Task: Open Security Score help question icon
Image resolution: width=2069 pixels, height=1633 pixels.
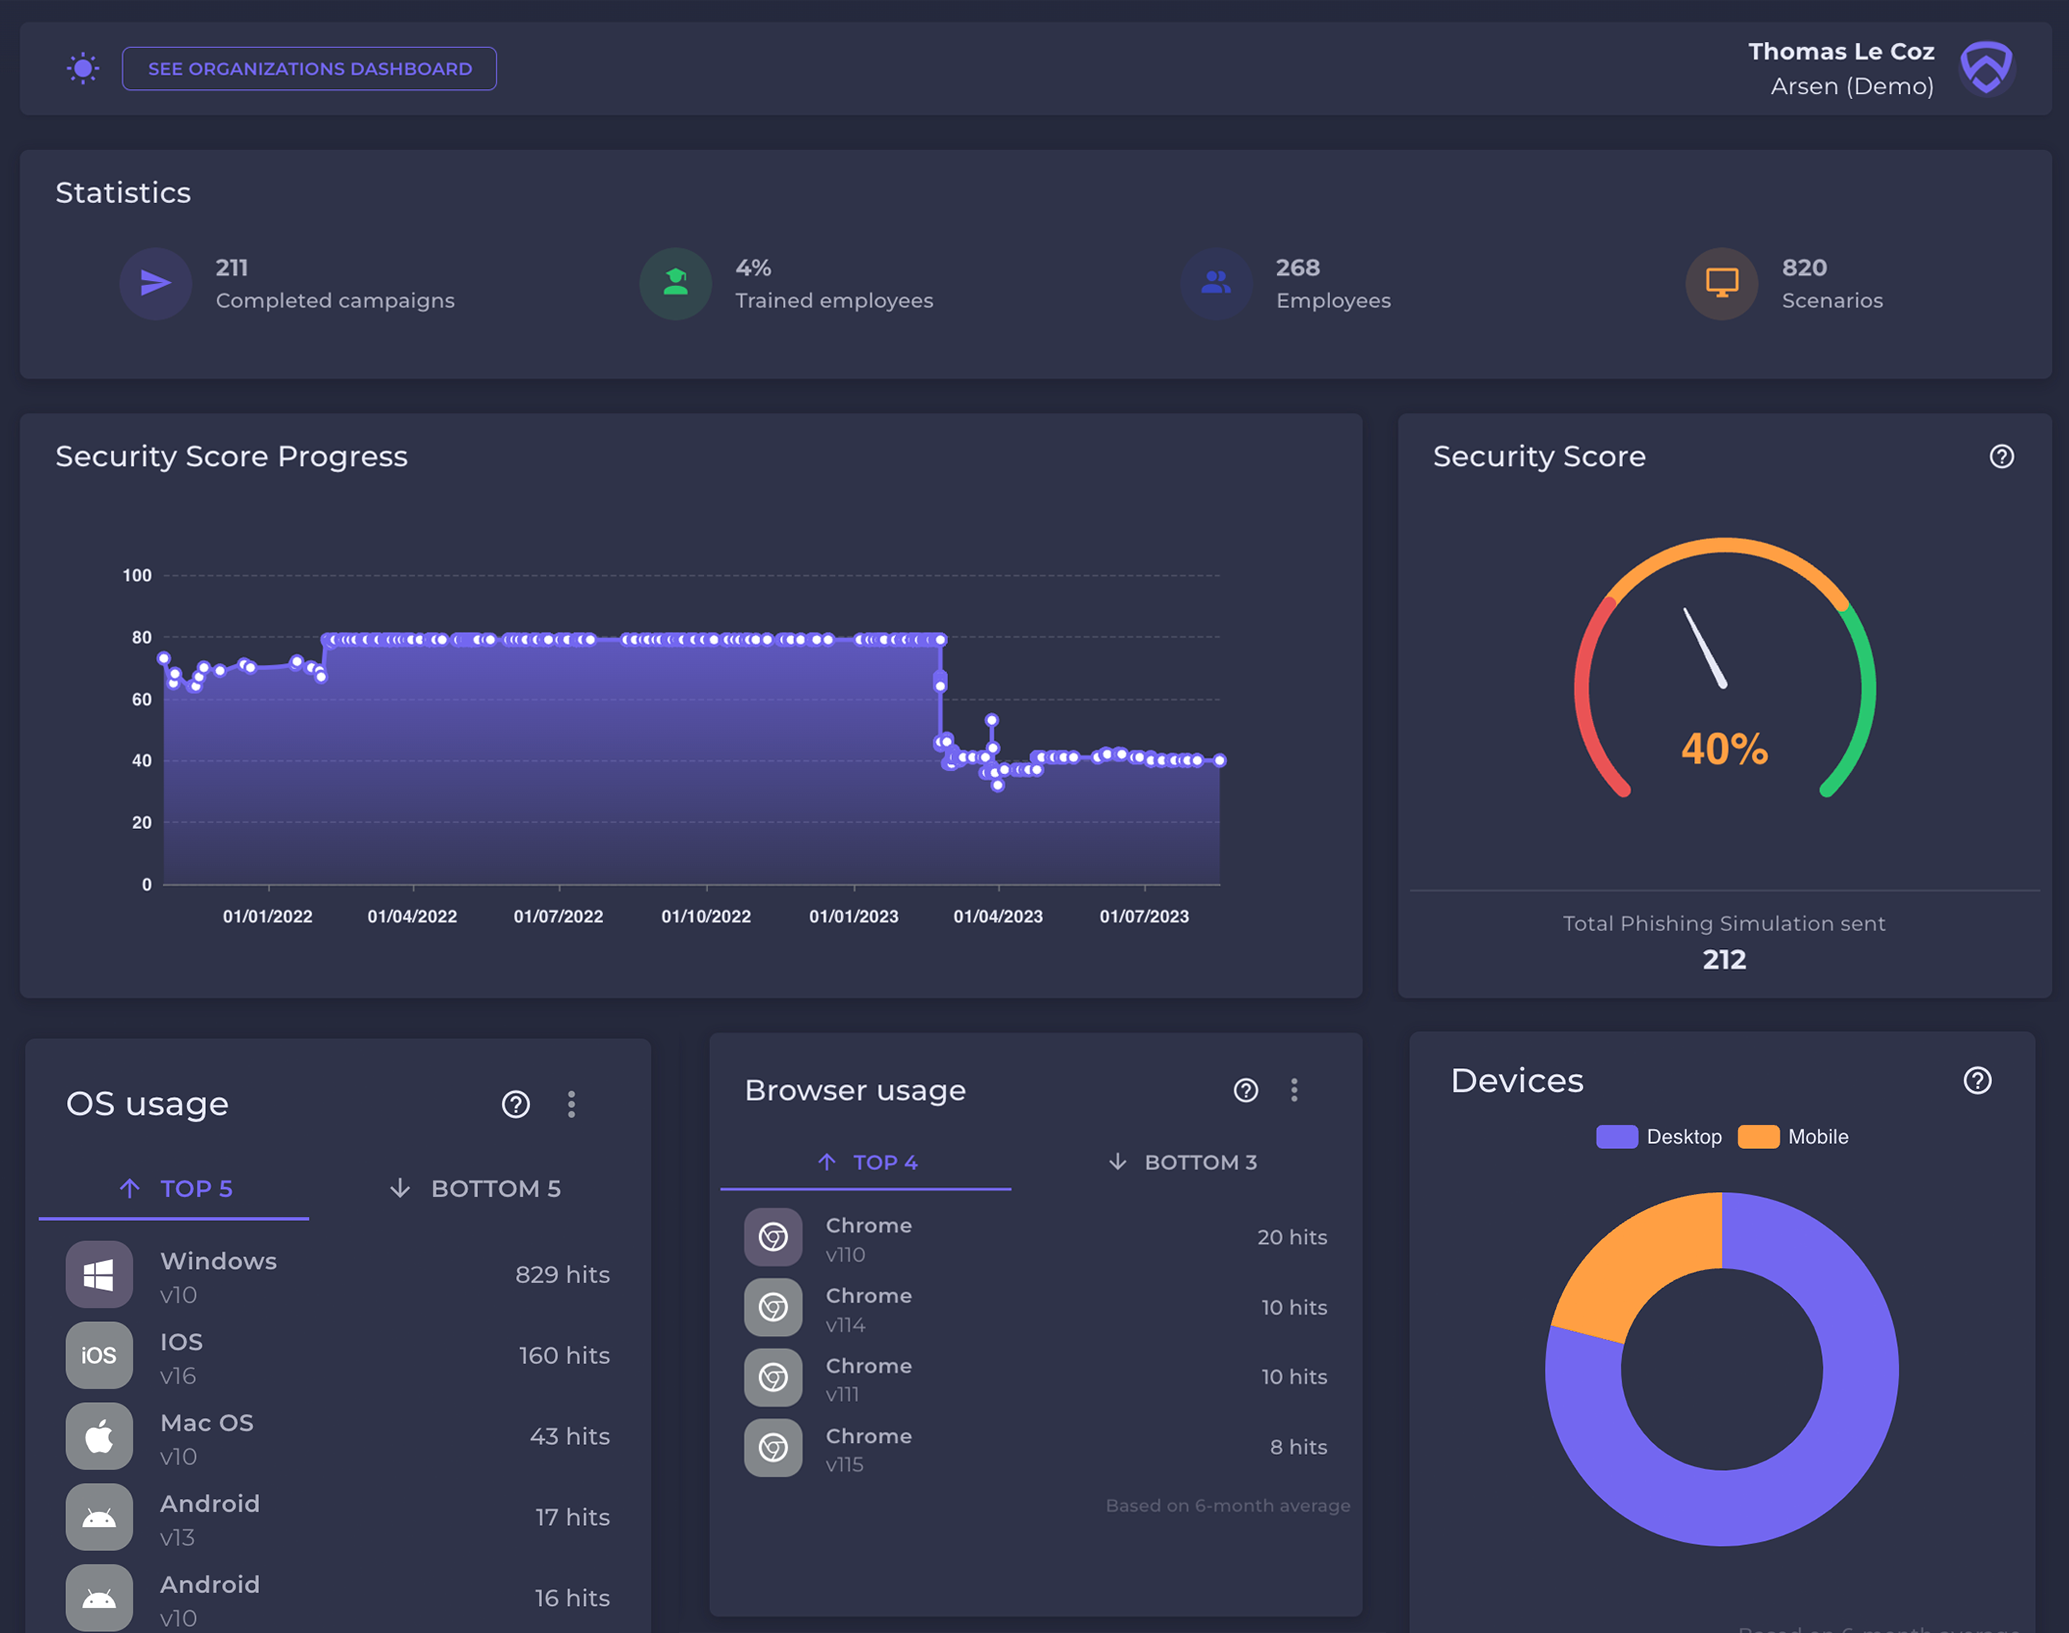Action: pyautogui.click(x=2001, y=457)
